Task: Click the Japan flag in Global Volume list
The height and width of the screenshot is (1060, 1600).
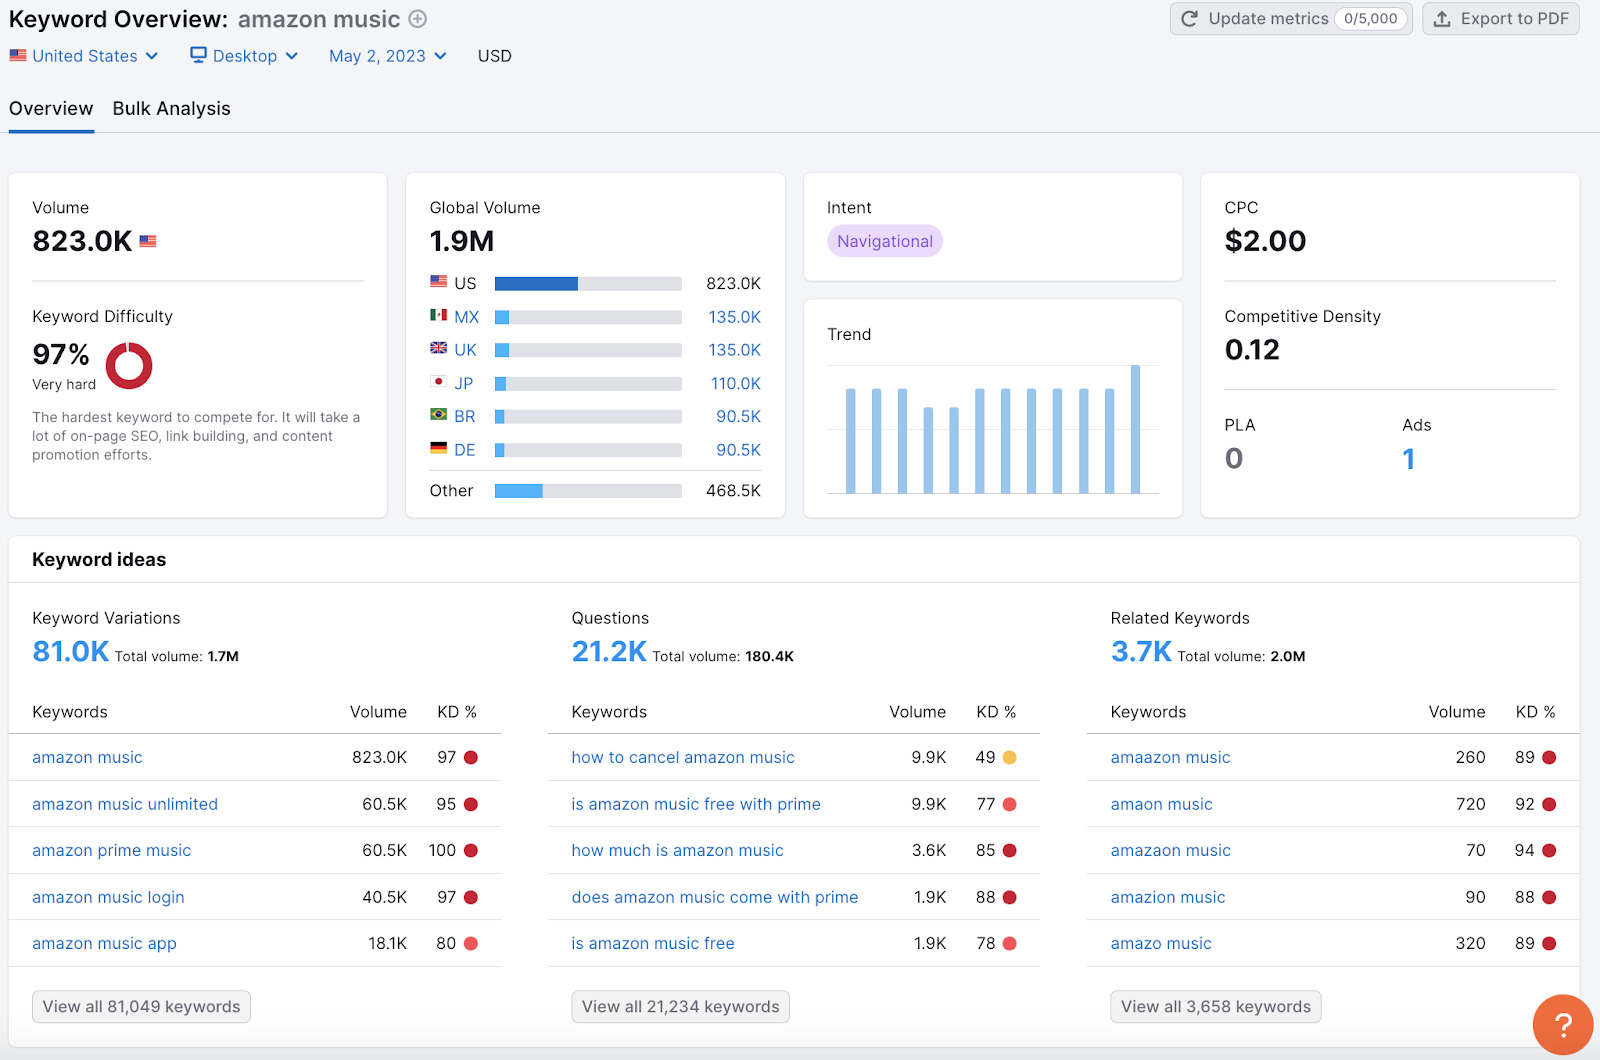Action: point(438,383)
